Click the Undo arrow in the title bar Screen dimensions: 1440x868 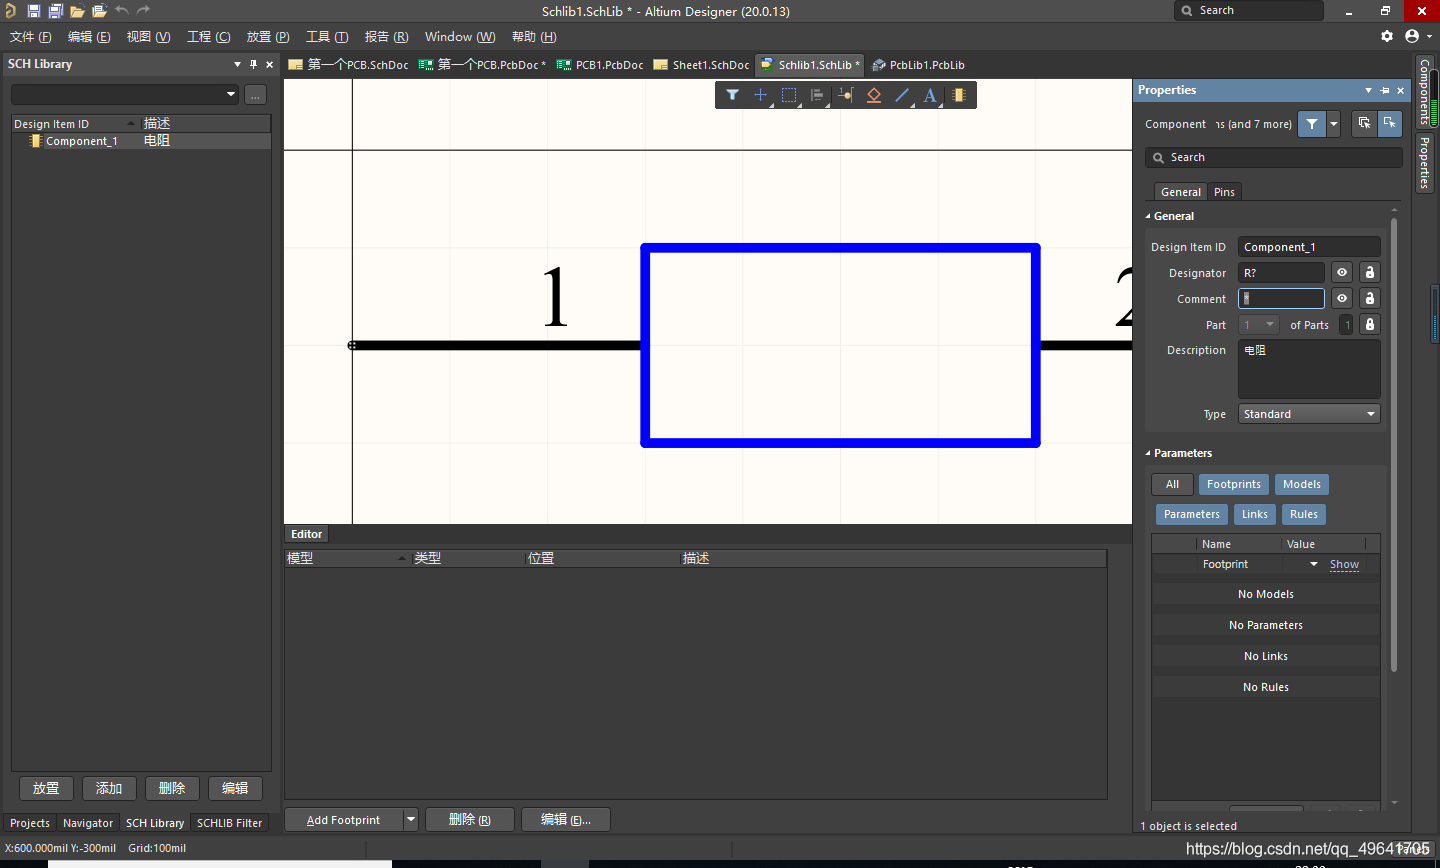[x=121, y=10]
